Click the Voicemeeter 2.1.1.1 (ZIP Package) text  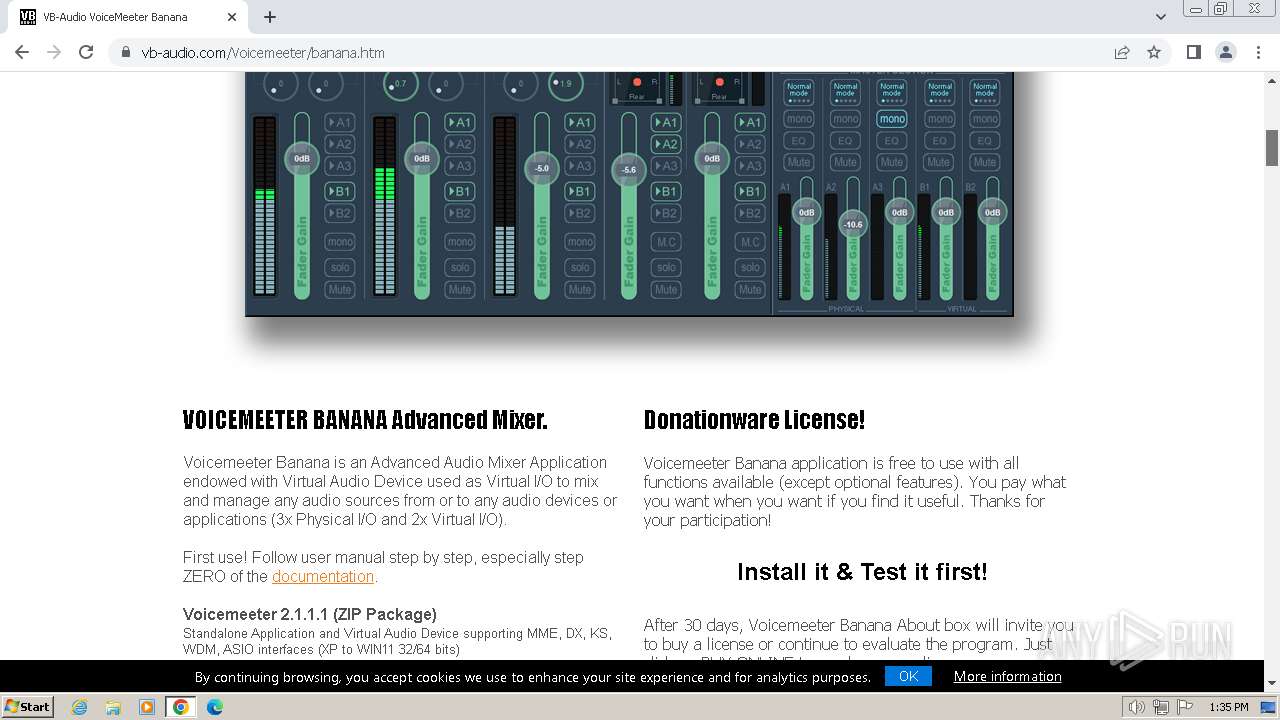coord(310,614)
